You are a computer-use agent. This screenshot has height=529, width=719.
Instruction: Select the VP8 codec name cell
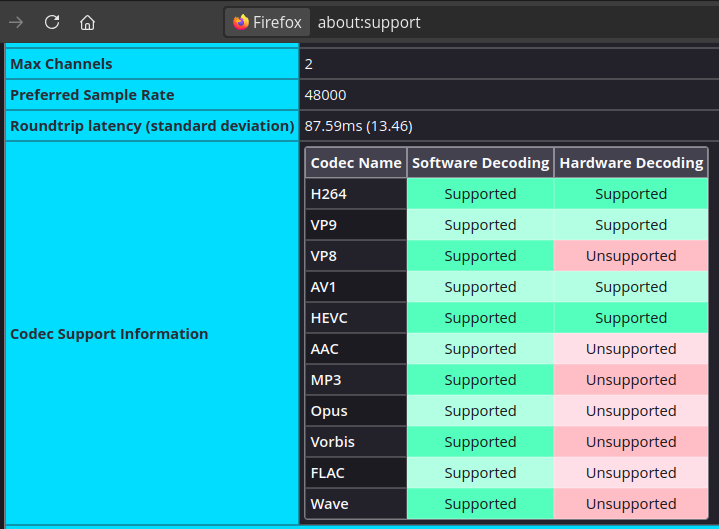point(356,256)
